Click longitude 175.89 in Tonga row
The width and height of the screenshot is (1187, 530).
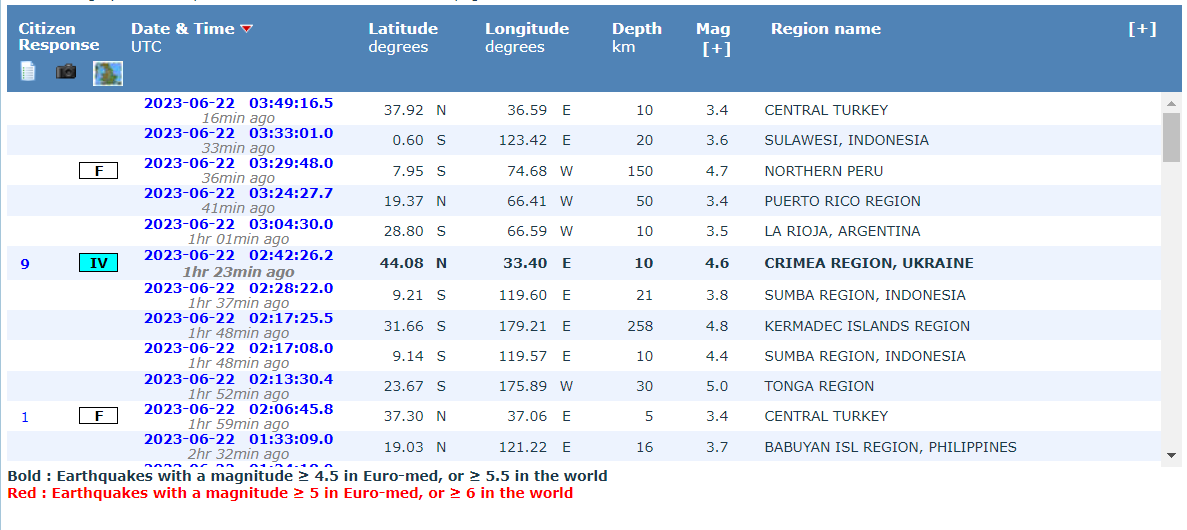pos(523,386)
